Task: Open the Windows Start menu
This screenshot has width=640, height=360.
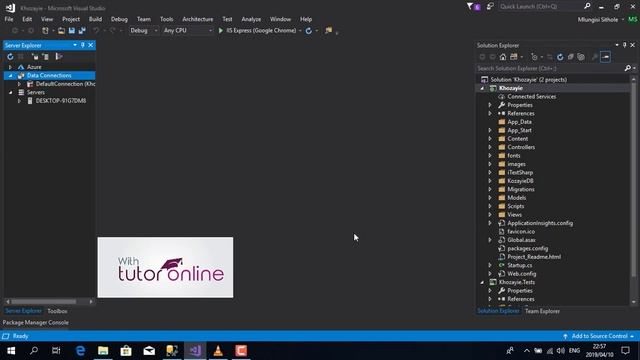Action: (x=11, y=351)
